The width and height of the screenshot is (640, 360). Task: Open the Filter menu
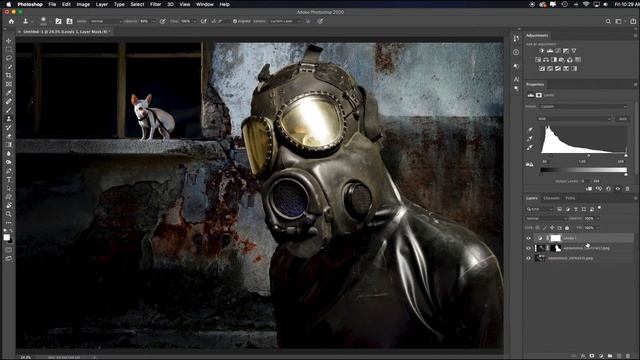156,4
